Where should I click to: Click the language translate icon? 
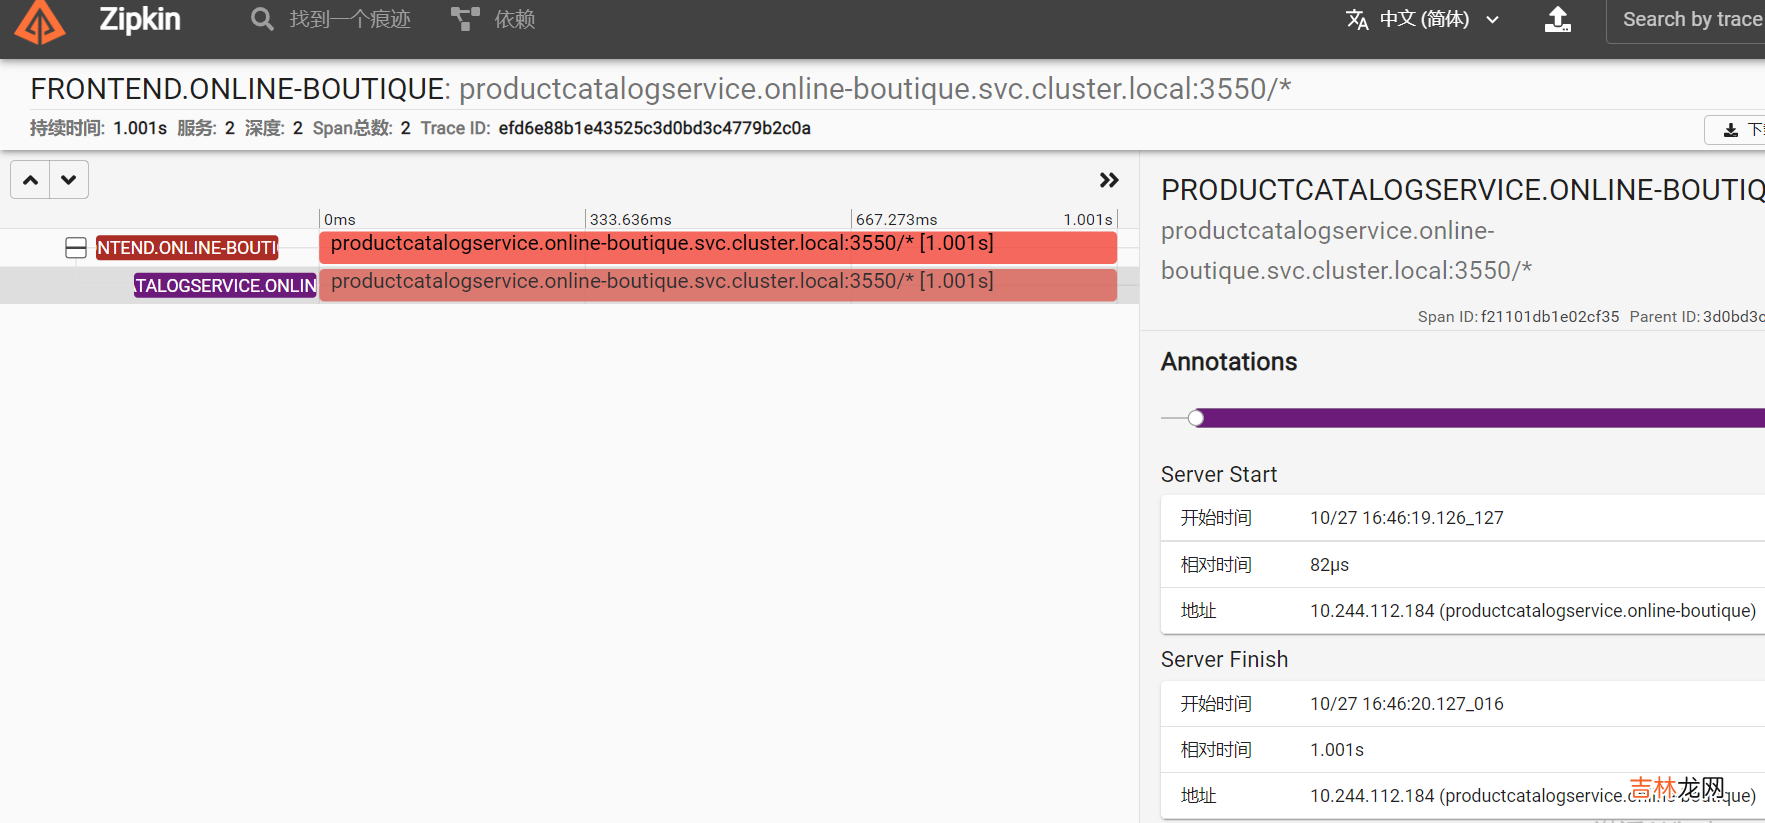coord(1357,20)
